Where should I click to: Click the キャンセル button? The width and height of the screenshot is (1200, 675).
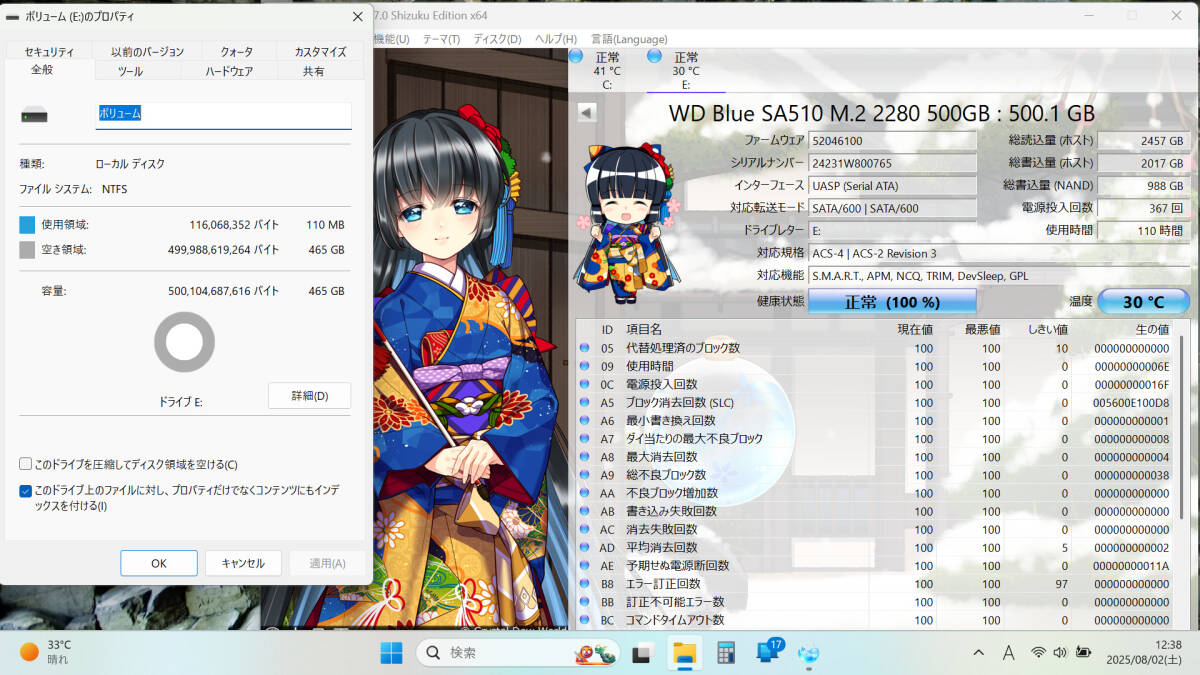243,563
